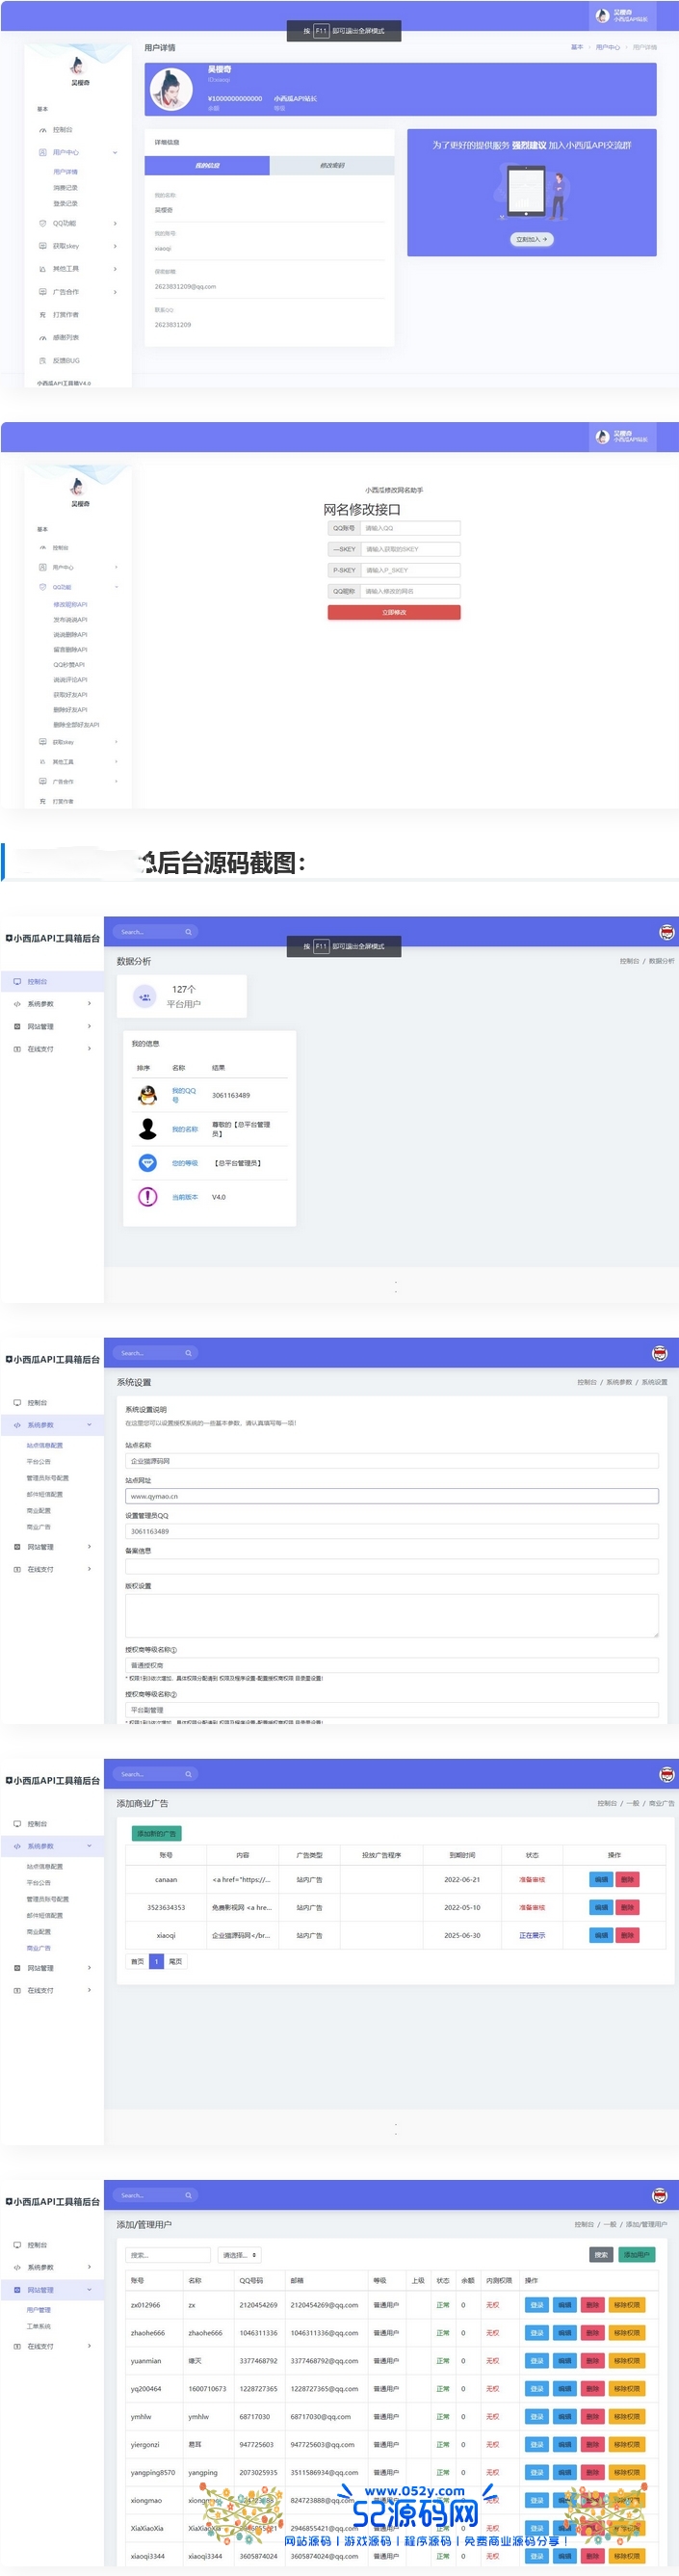The width and height of the screenshot is (679, 2576).
Task: Click the 站点网址 input field
Action: coord(391,1496)
